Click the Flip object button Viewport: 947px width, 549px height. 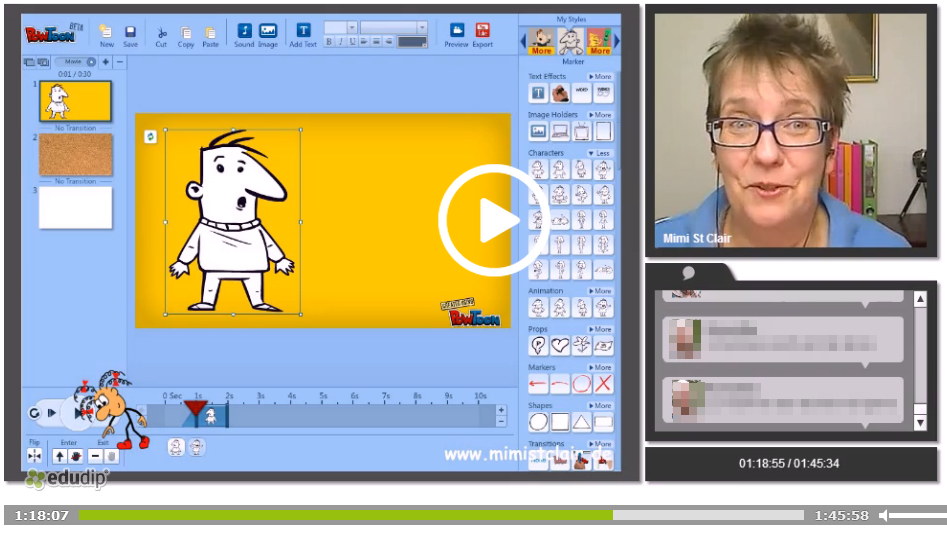(34, 456)
